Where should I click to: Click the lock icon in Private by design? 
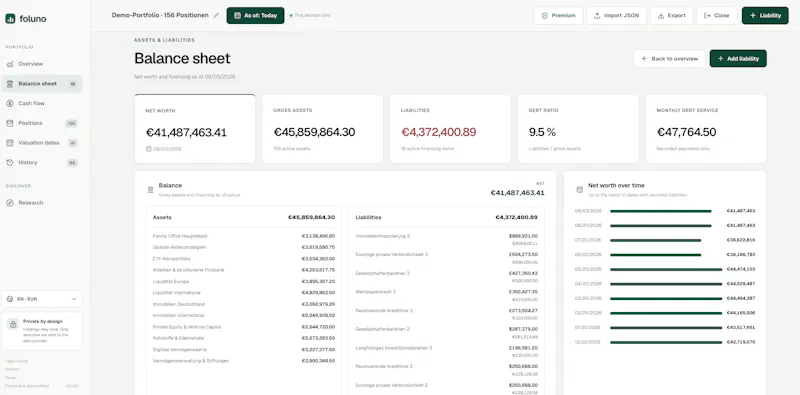click(13, 325)
